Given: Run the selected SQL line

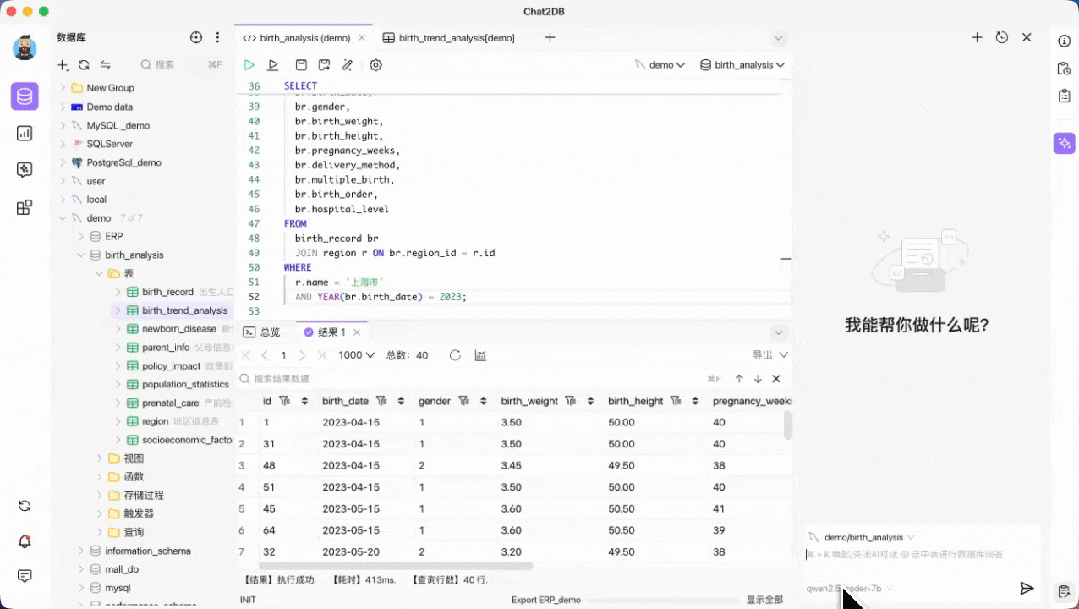Looking at the screenshot, I should pyautogui.click(x=273, y=65).
